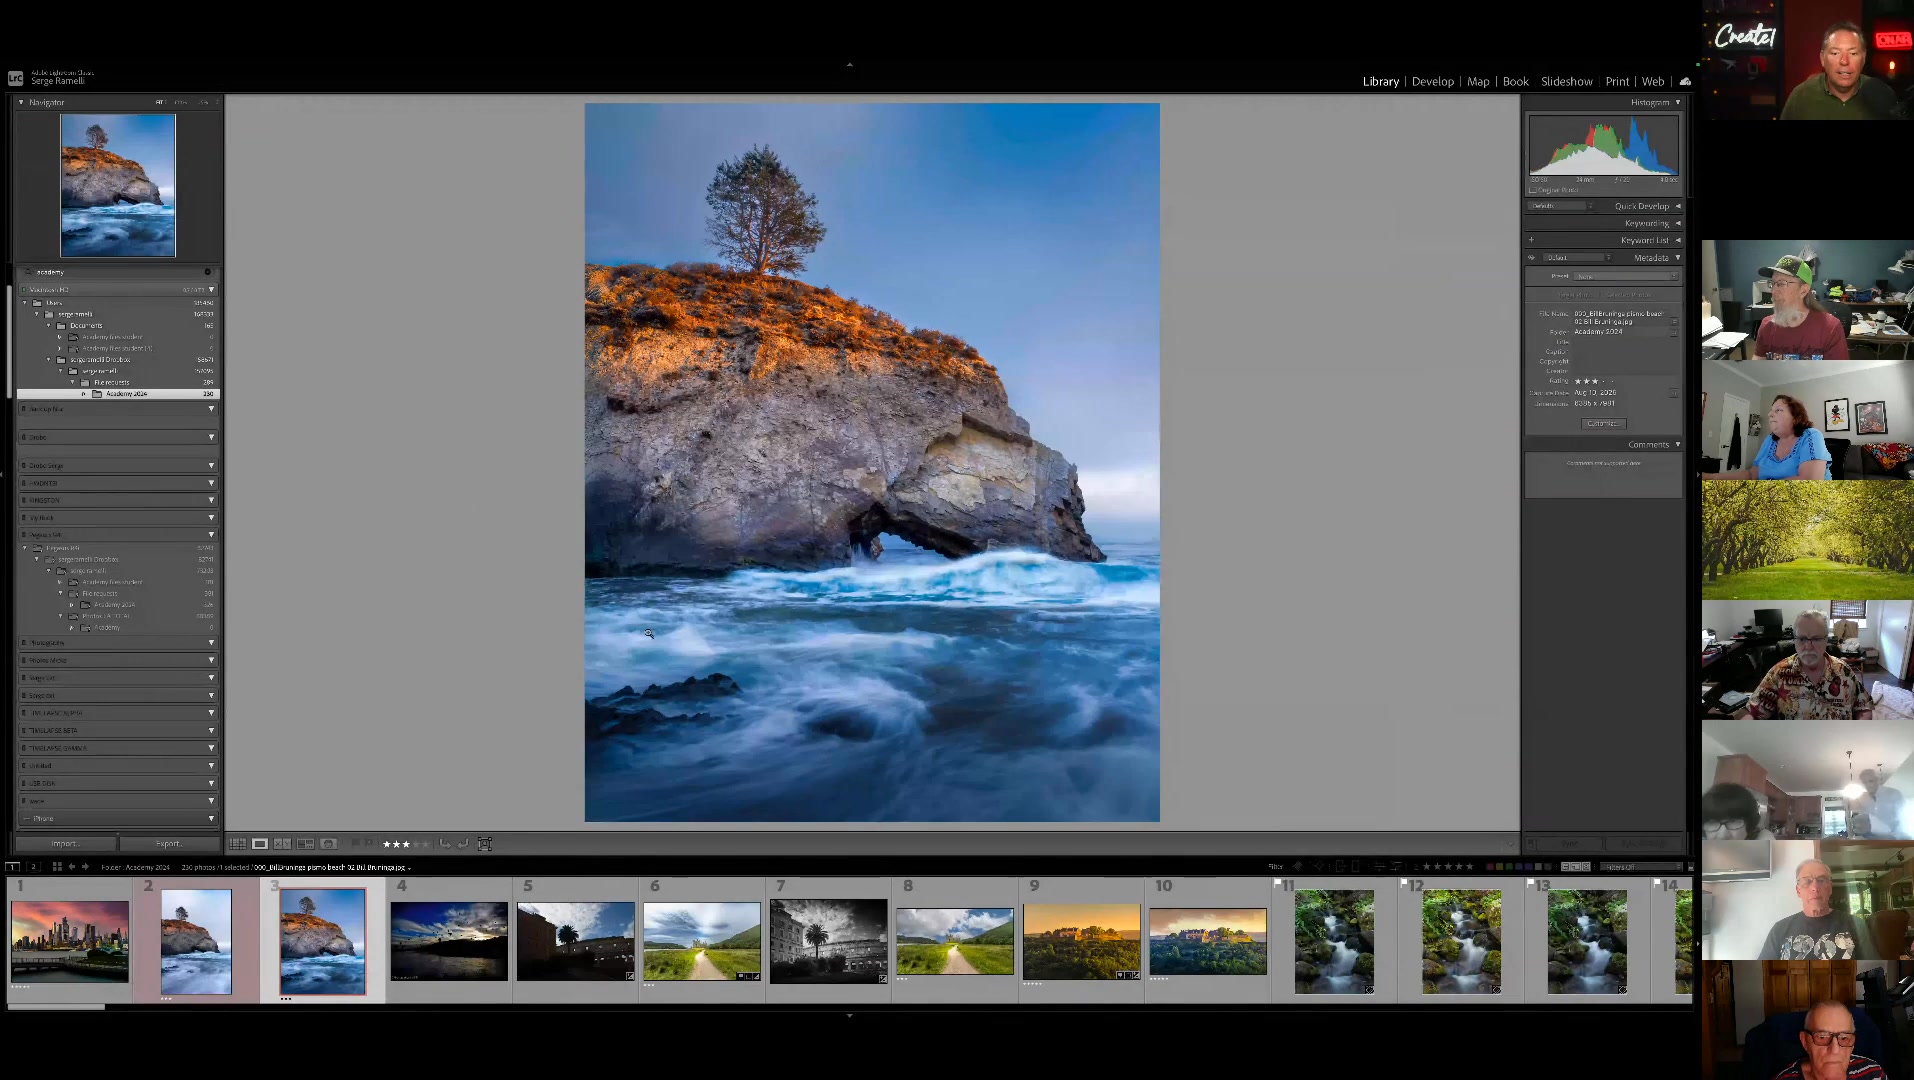Click Customize button in Metadata panel
This screenshot has width=1914, height=1080.
(x=1603, y=424)
